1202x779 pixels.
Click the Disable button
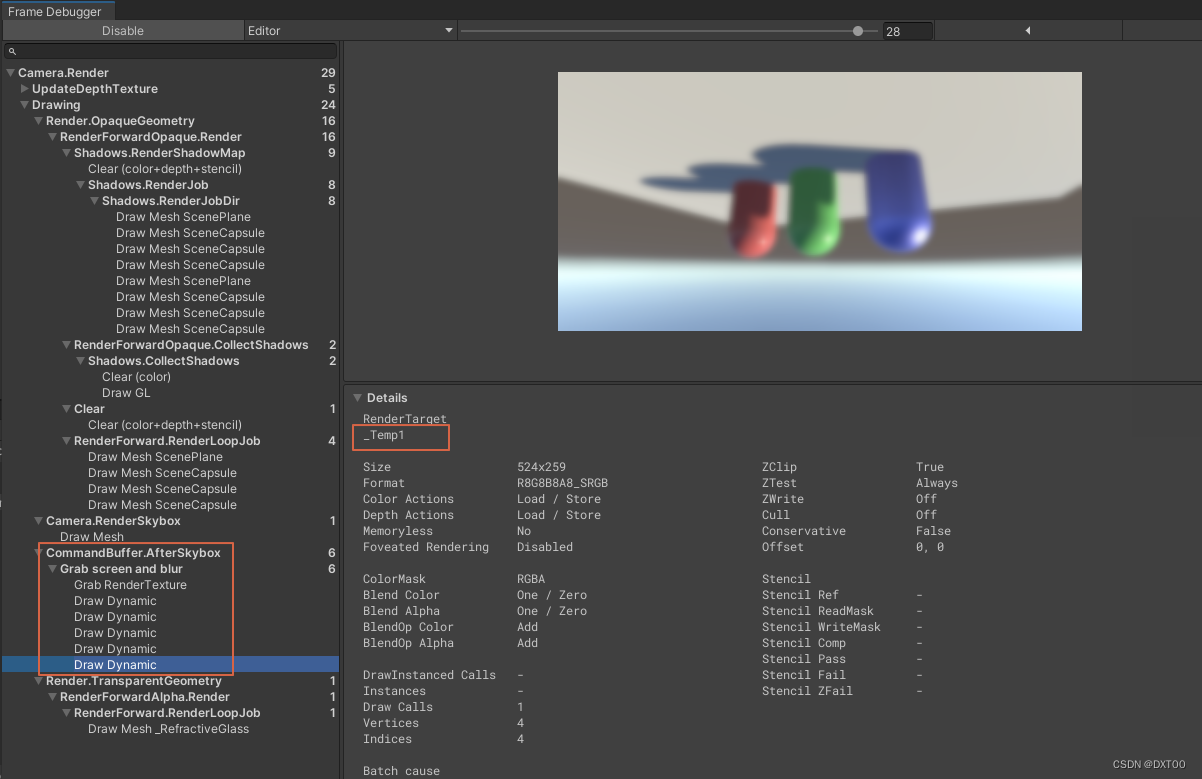[122, 29]
